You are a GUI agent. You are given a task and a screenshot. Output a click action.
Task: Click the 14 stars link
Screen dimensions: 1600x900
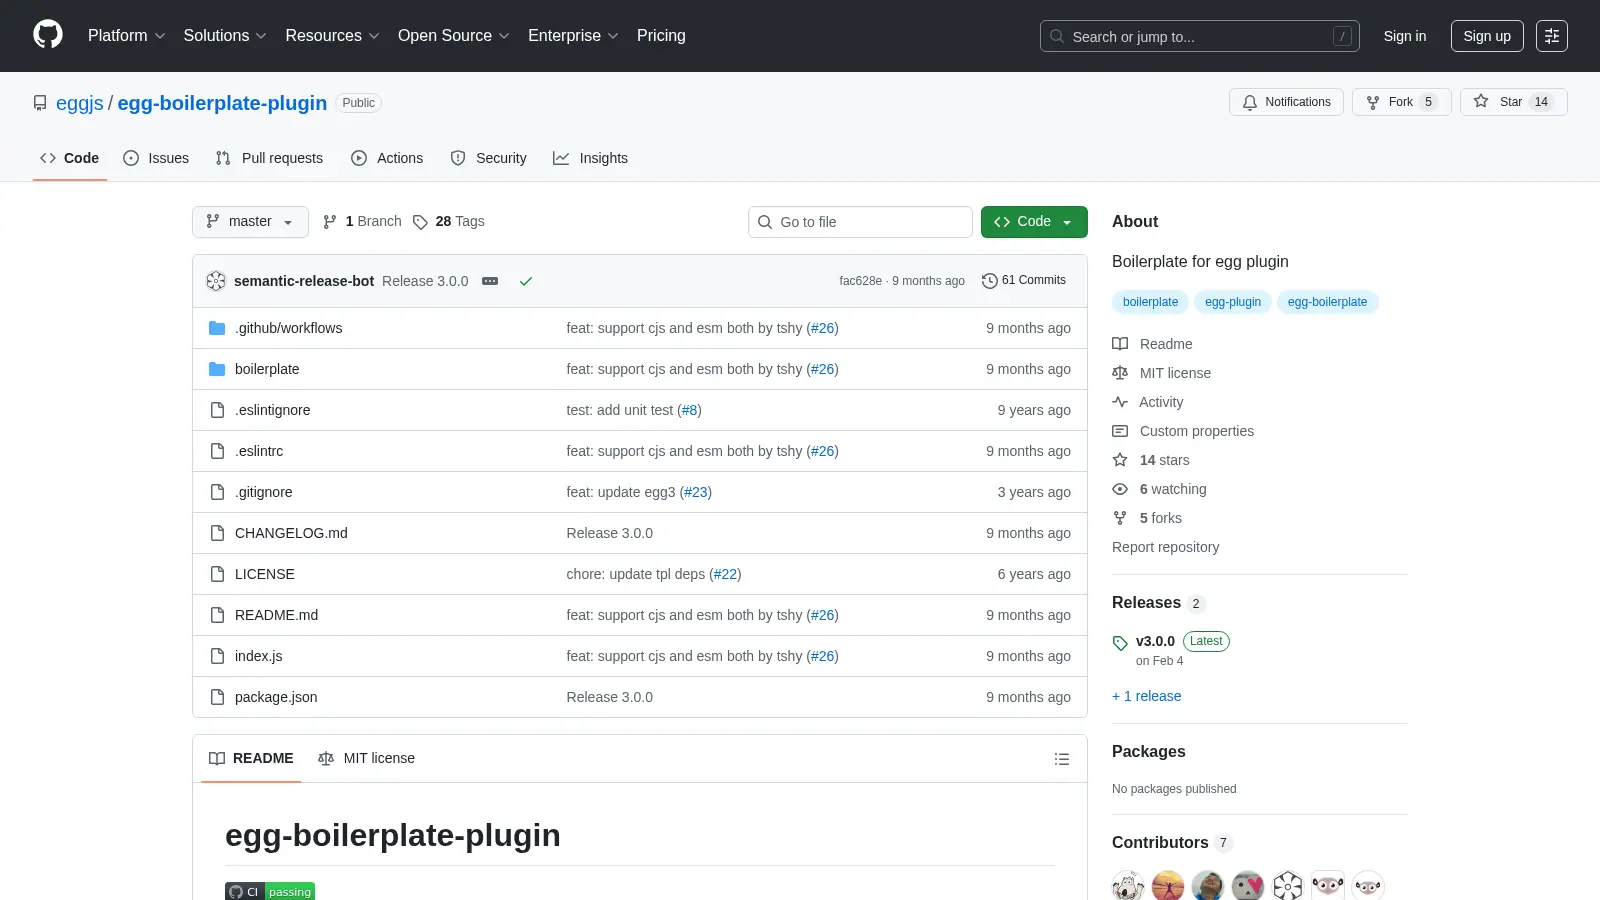tap(1151, 460)
